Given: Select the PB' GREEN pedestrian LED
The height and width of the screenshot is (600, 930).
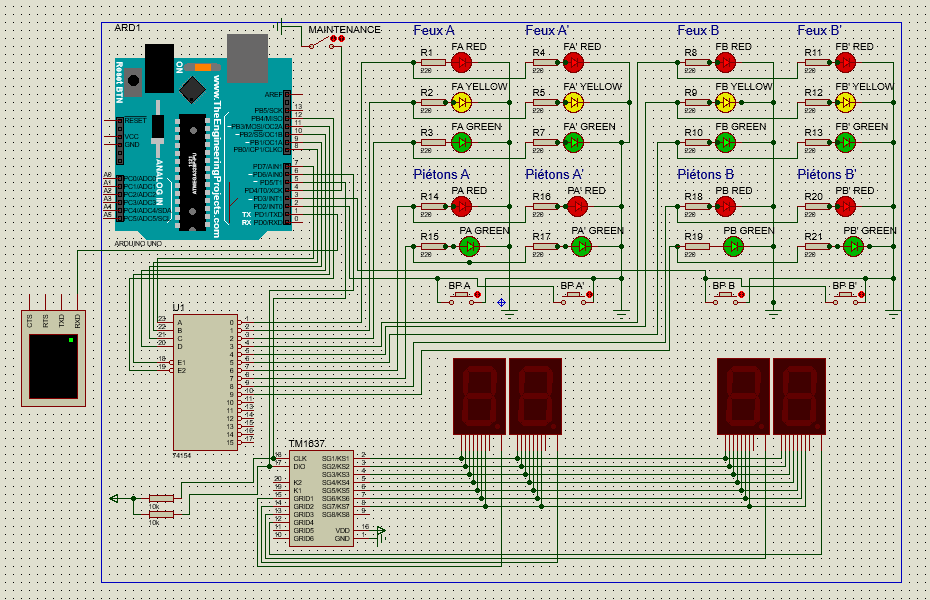Looking at the screenshot, I should click(853, 247).
